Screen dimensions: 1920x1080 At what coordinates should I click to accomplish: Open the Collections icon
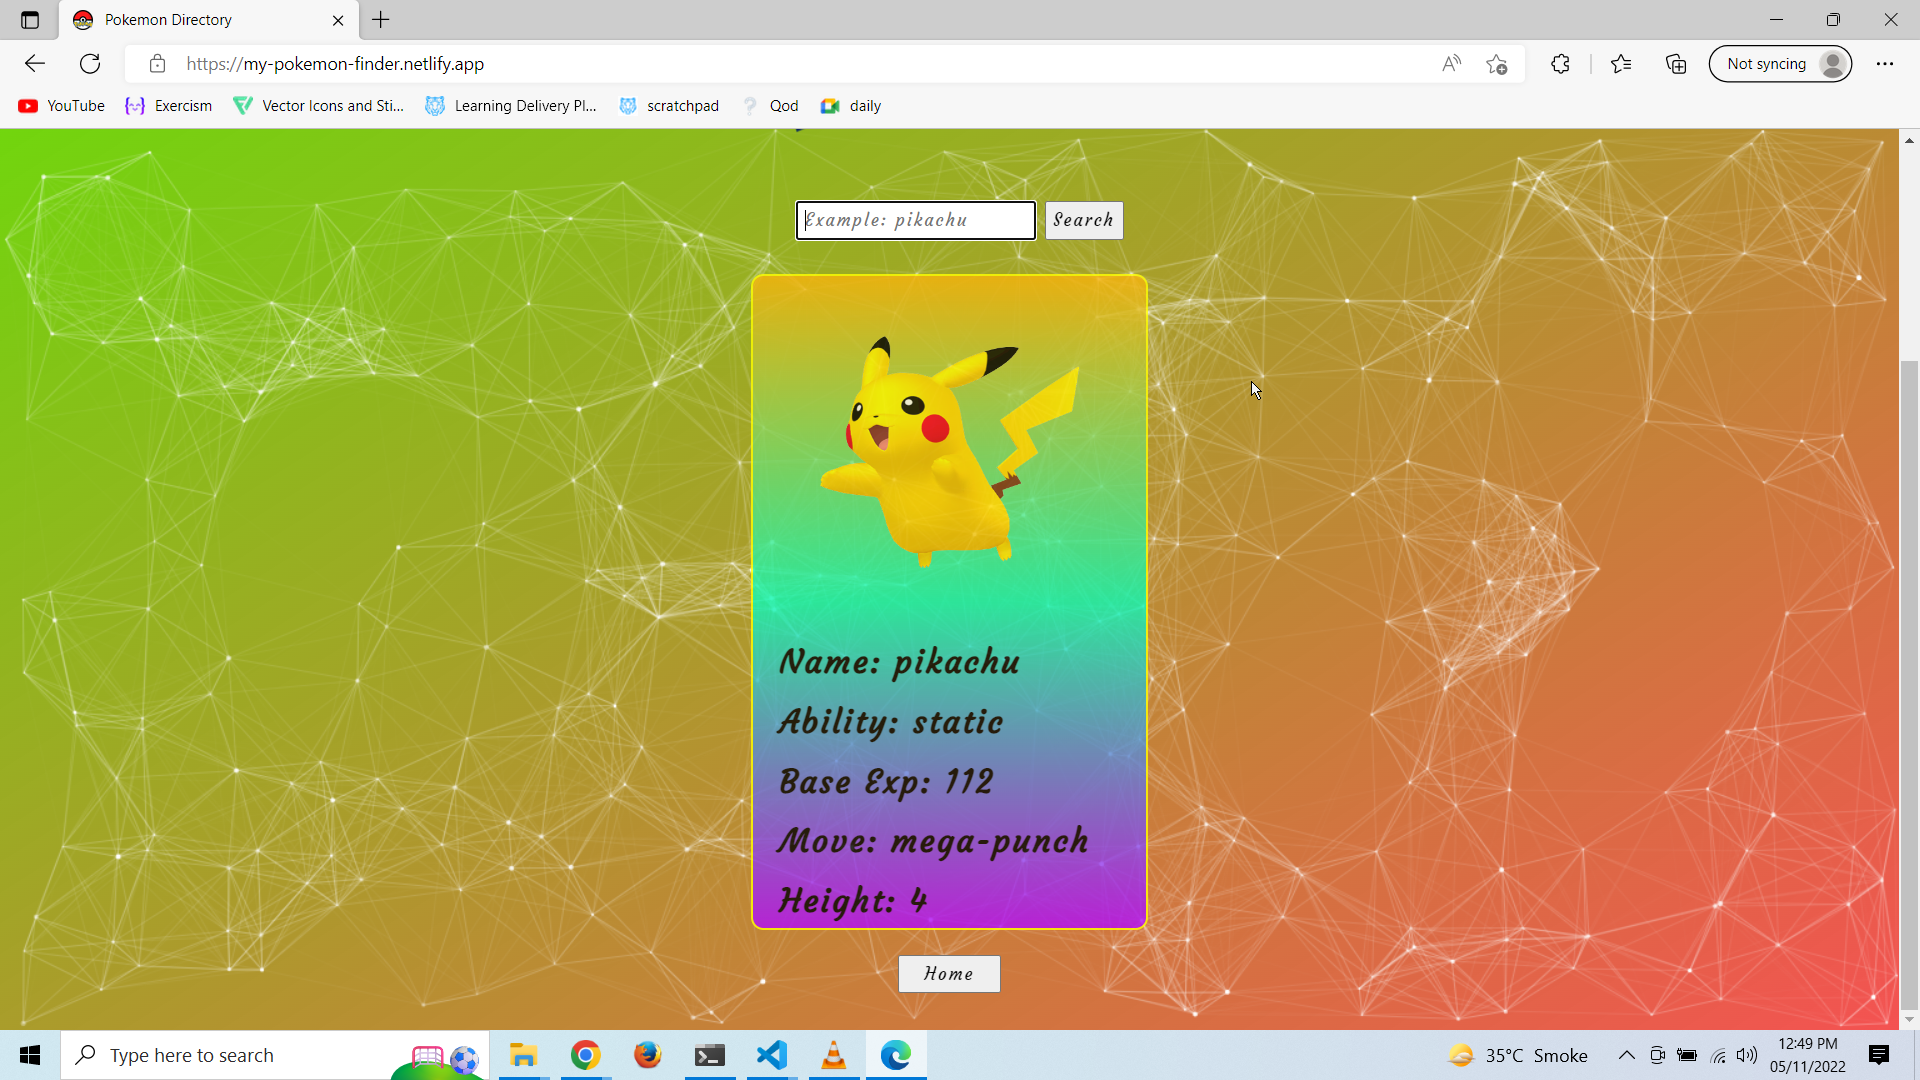pos(1676,64)
